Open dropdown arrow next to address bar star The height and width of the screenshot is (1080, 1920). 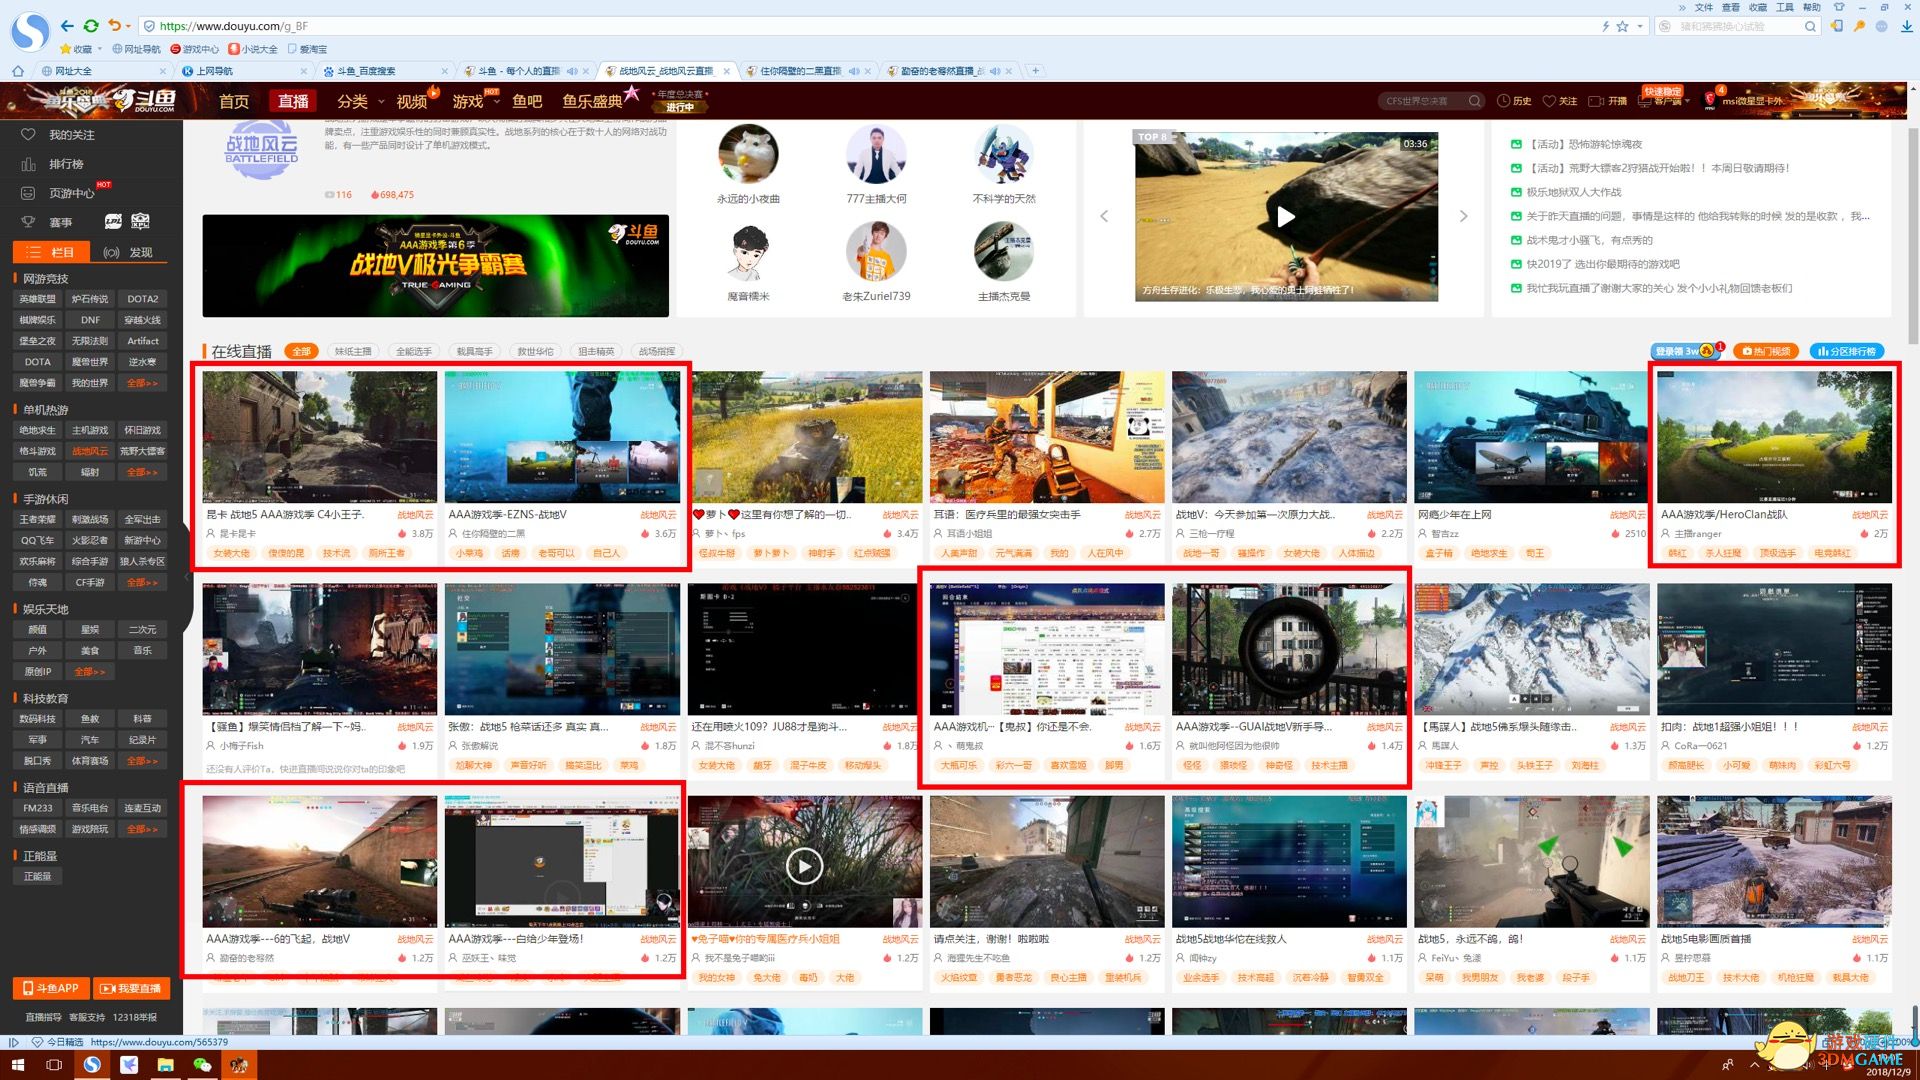pos(1640,26)
